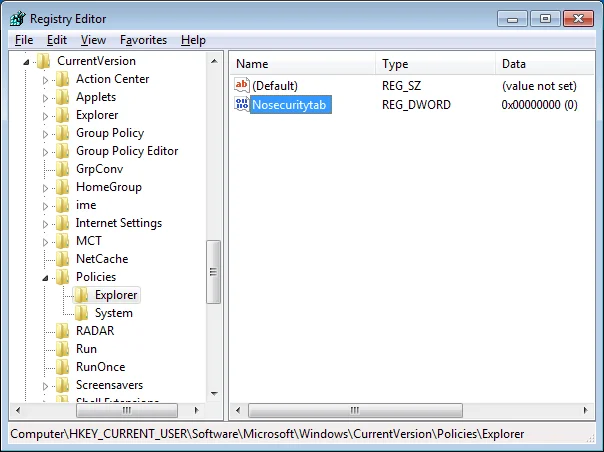Select the (Default) value name
Viewport: 604px width, 452px height.
click(275, 86)
